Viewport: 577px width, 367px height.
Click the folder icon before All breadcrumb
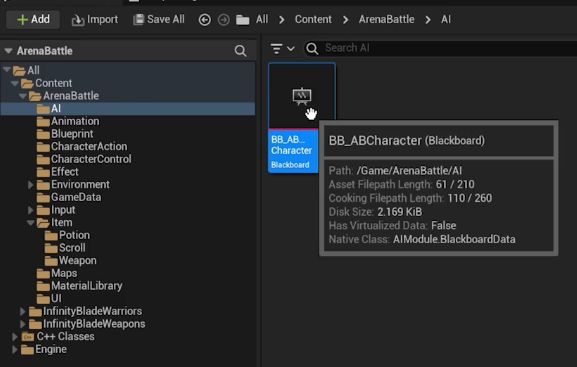pyautogui.click(x=243, y=20)
